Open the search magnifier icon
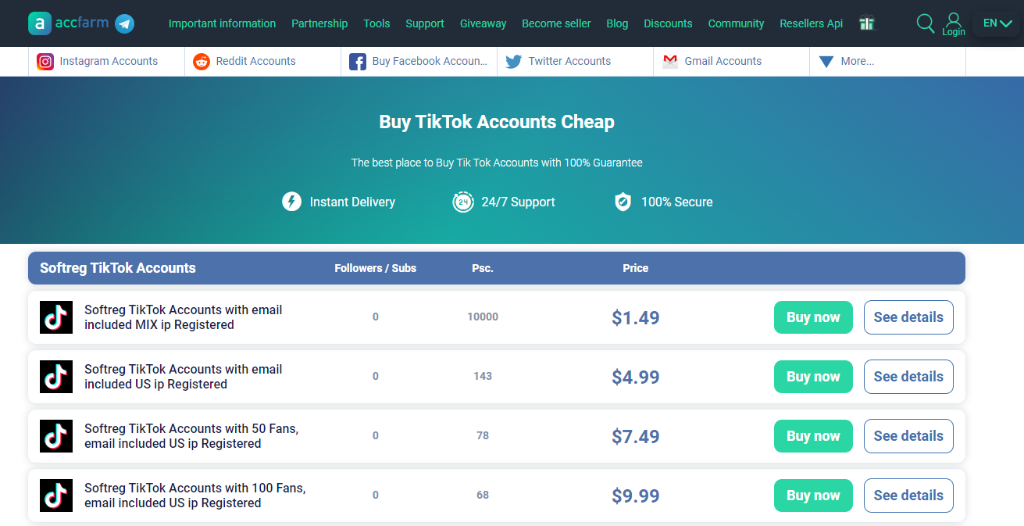 coord(925,24)
